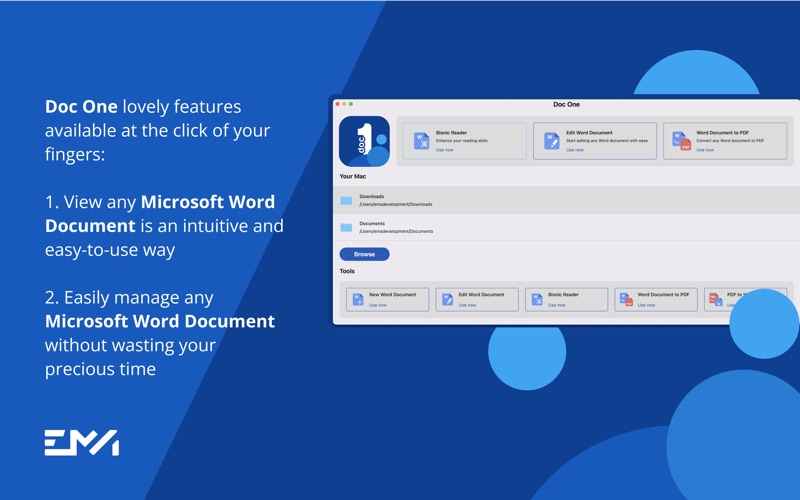The width and height of the screenshot is (800, 500).
Task: Click the New Word Document title under Tools
Action: (392, 295)
